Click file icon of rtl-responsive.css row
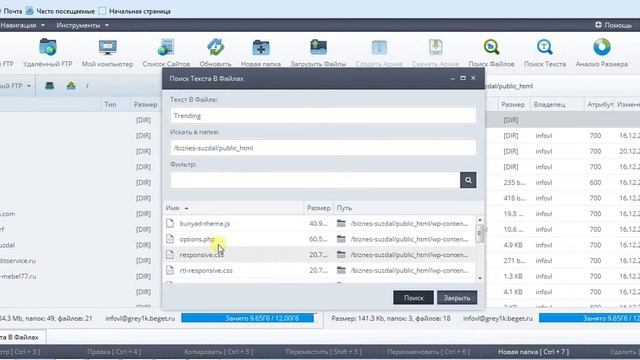This screenshot has width=640, height=360. [x=170, y=270]
